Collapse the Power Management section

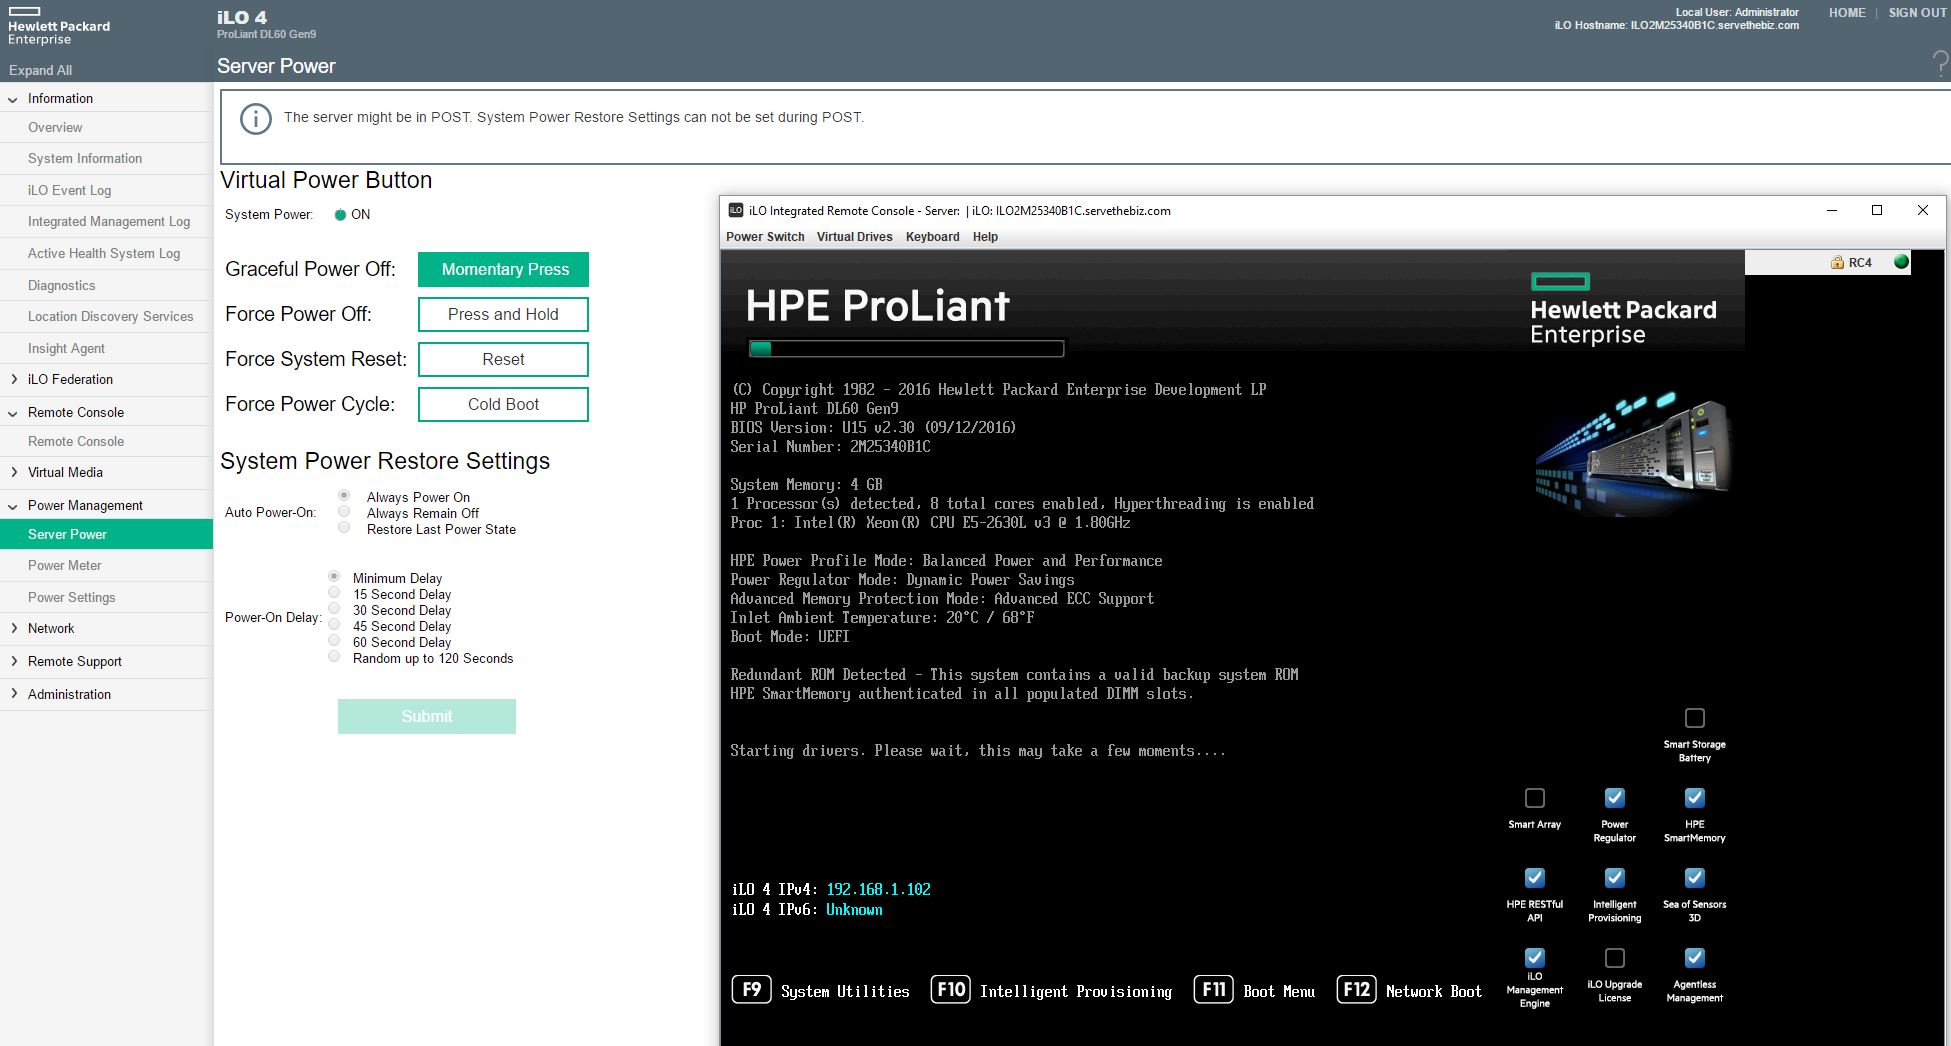tap(13, 505)
